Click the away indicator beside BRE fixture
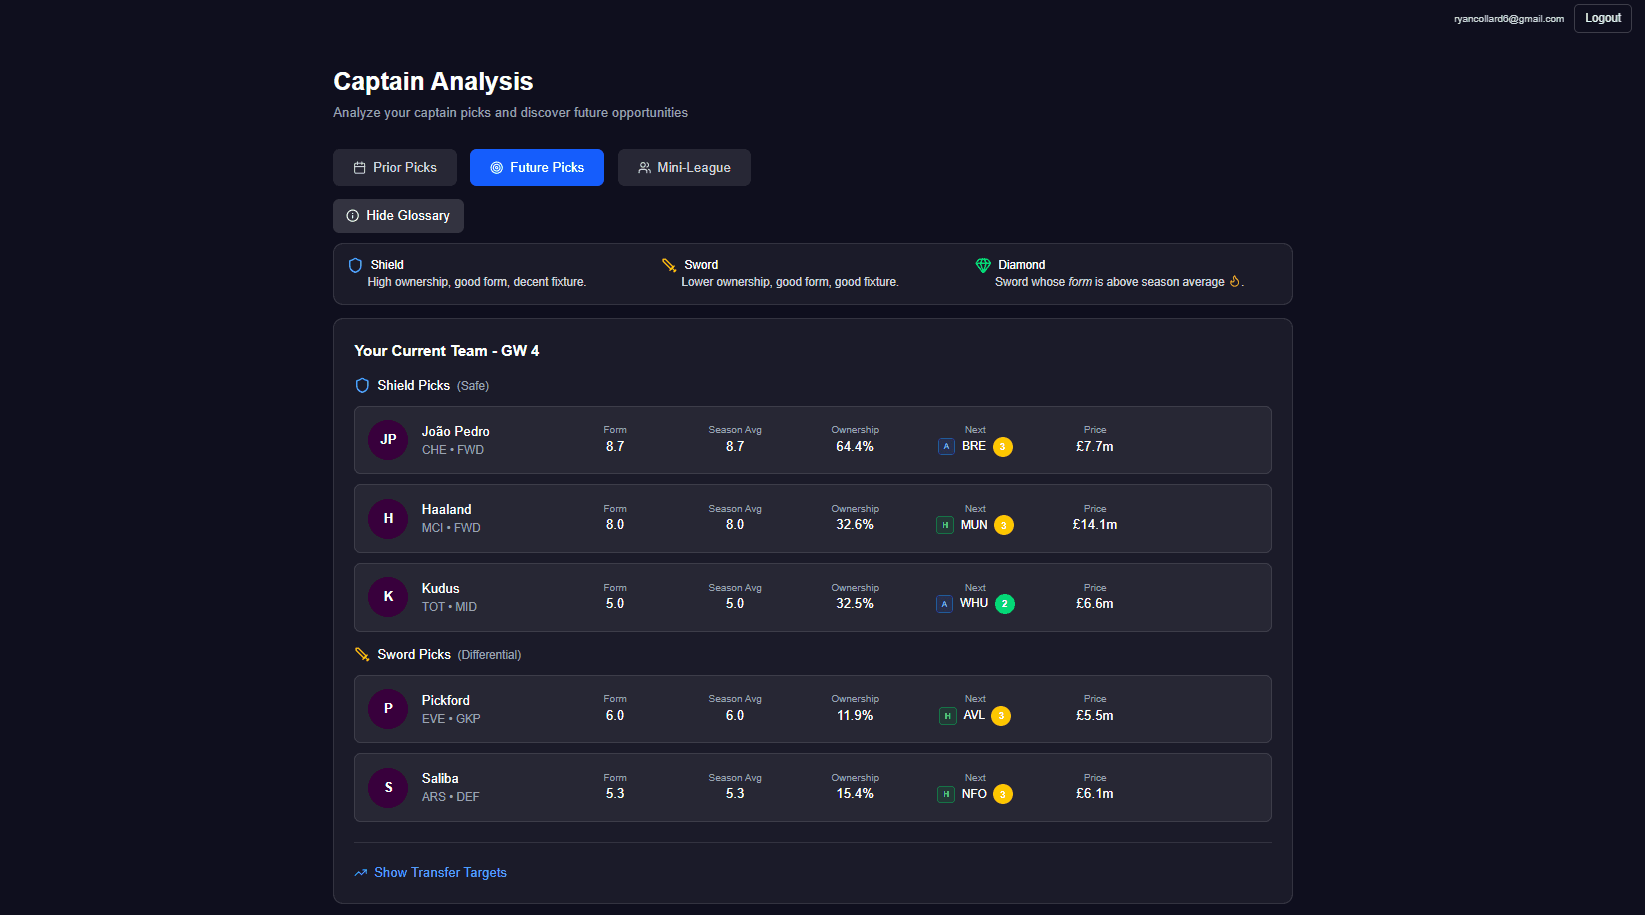The height and width of the screenshot is (915, 1645). point(946,447)
